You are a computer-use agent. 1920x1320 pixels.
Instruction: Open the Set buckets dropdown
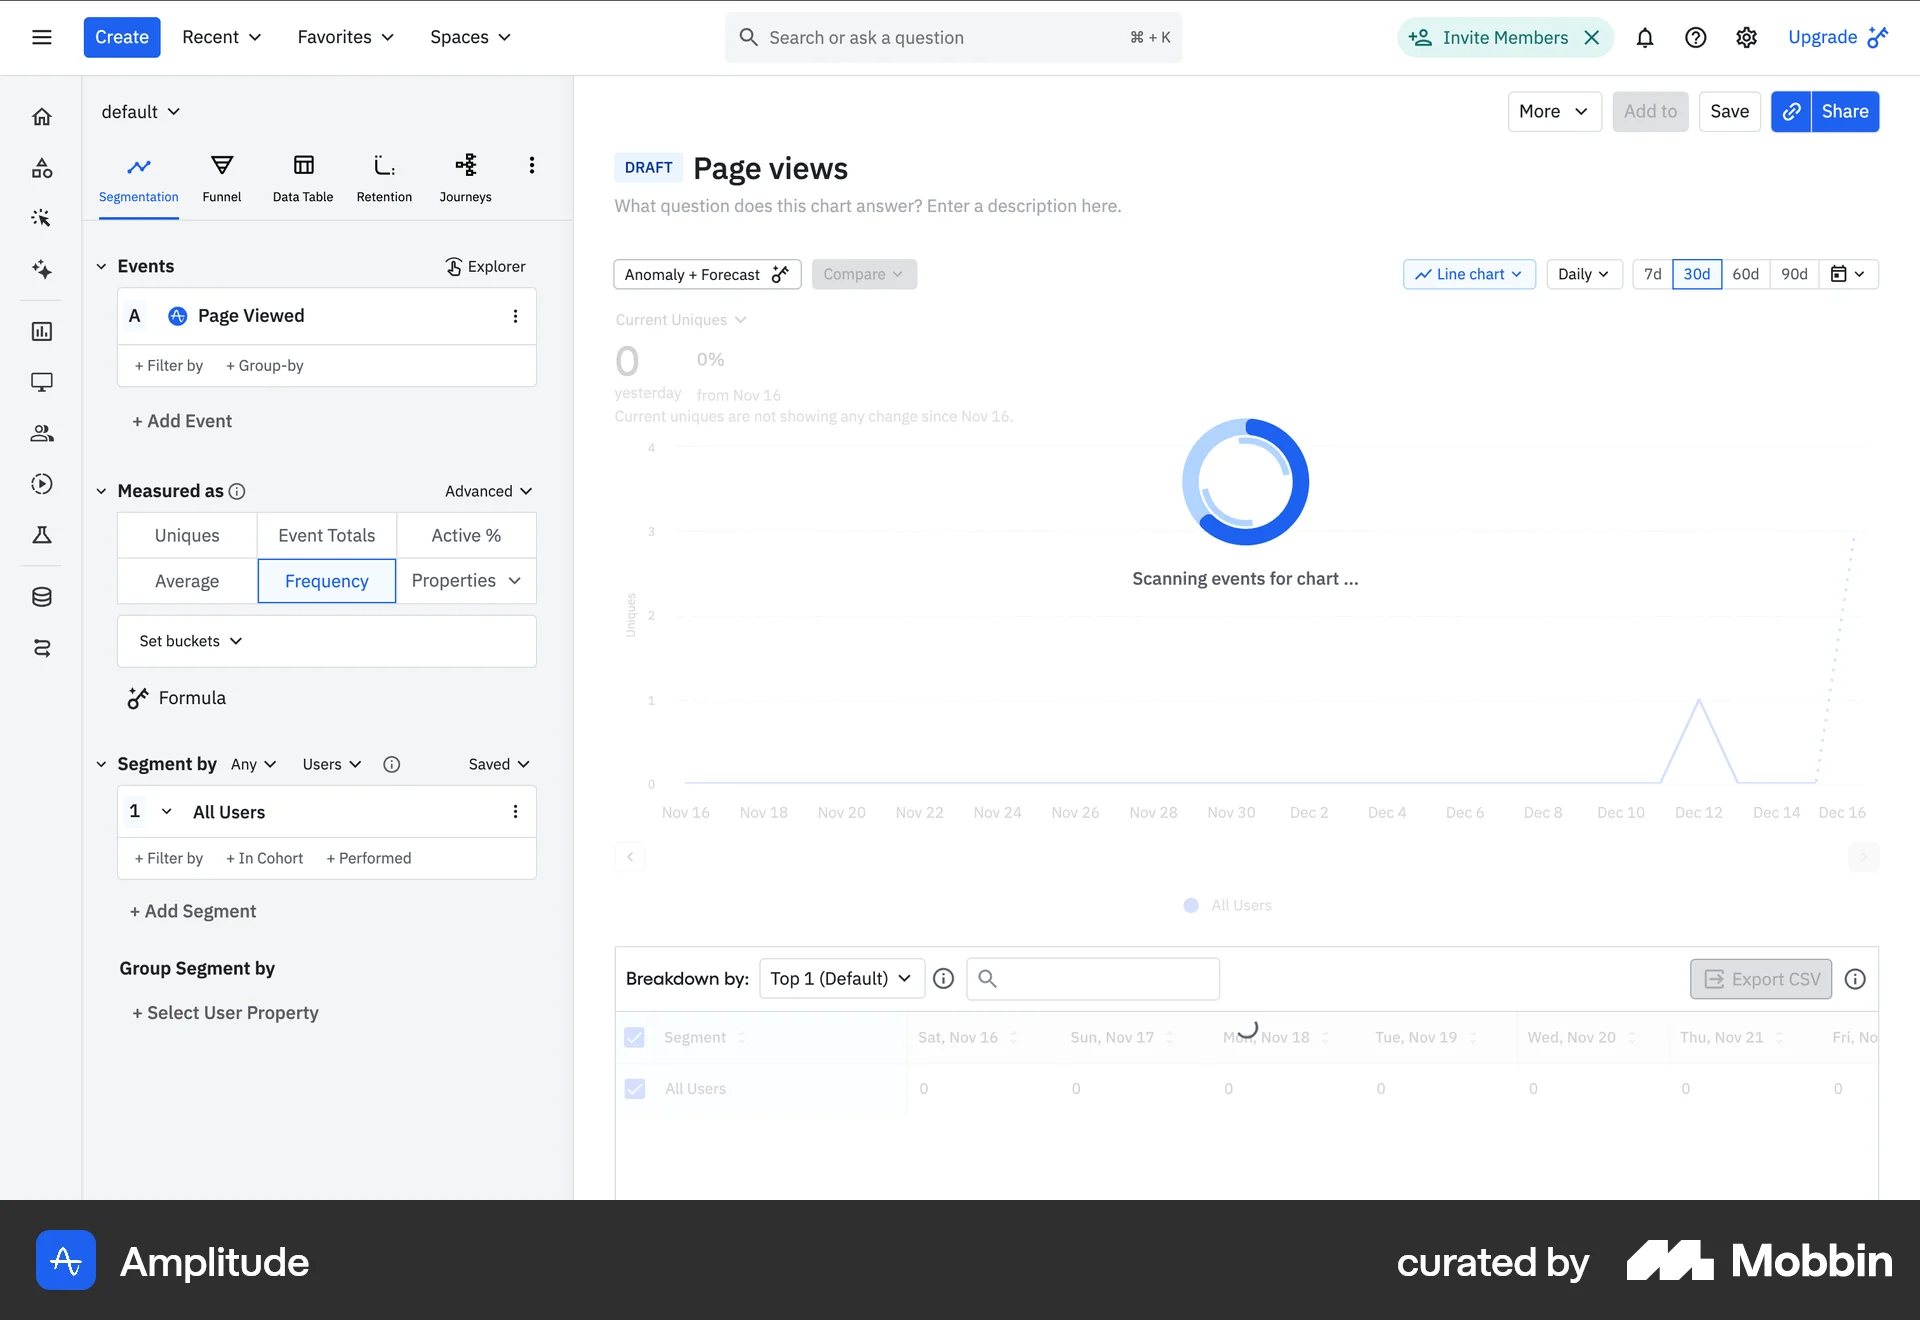pos(188,641)
